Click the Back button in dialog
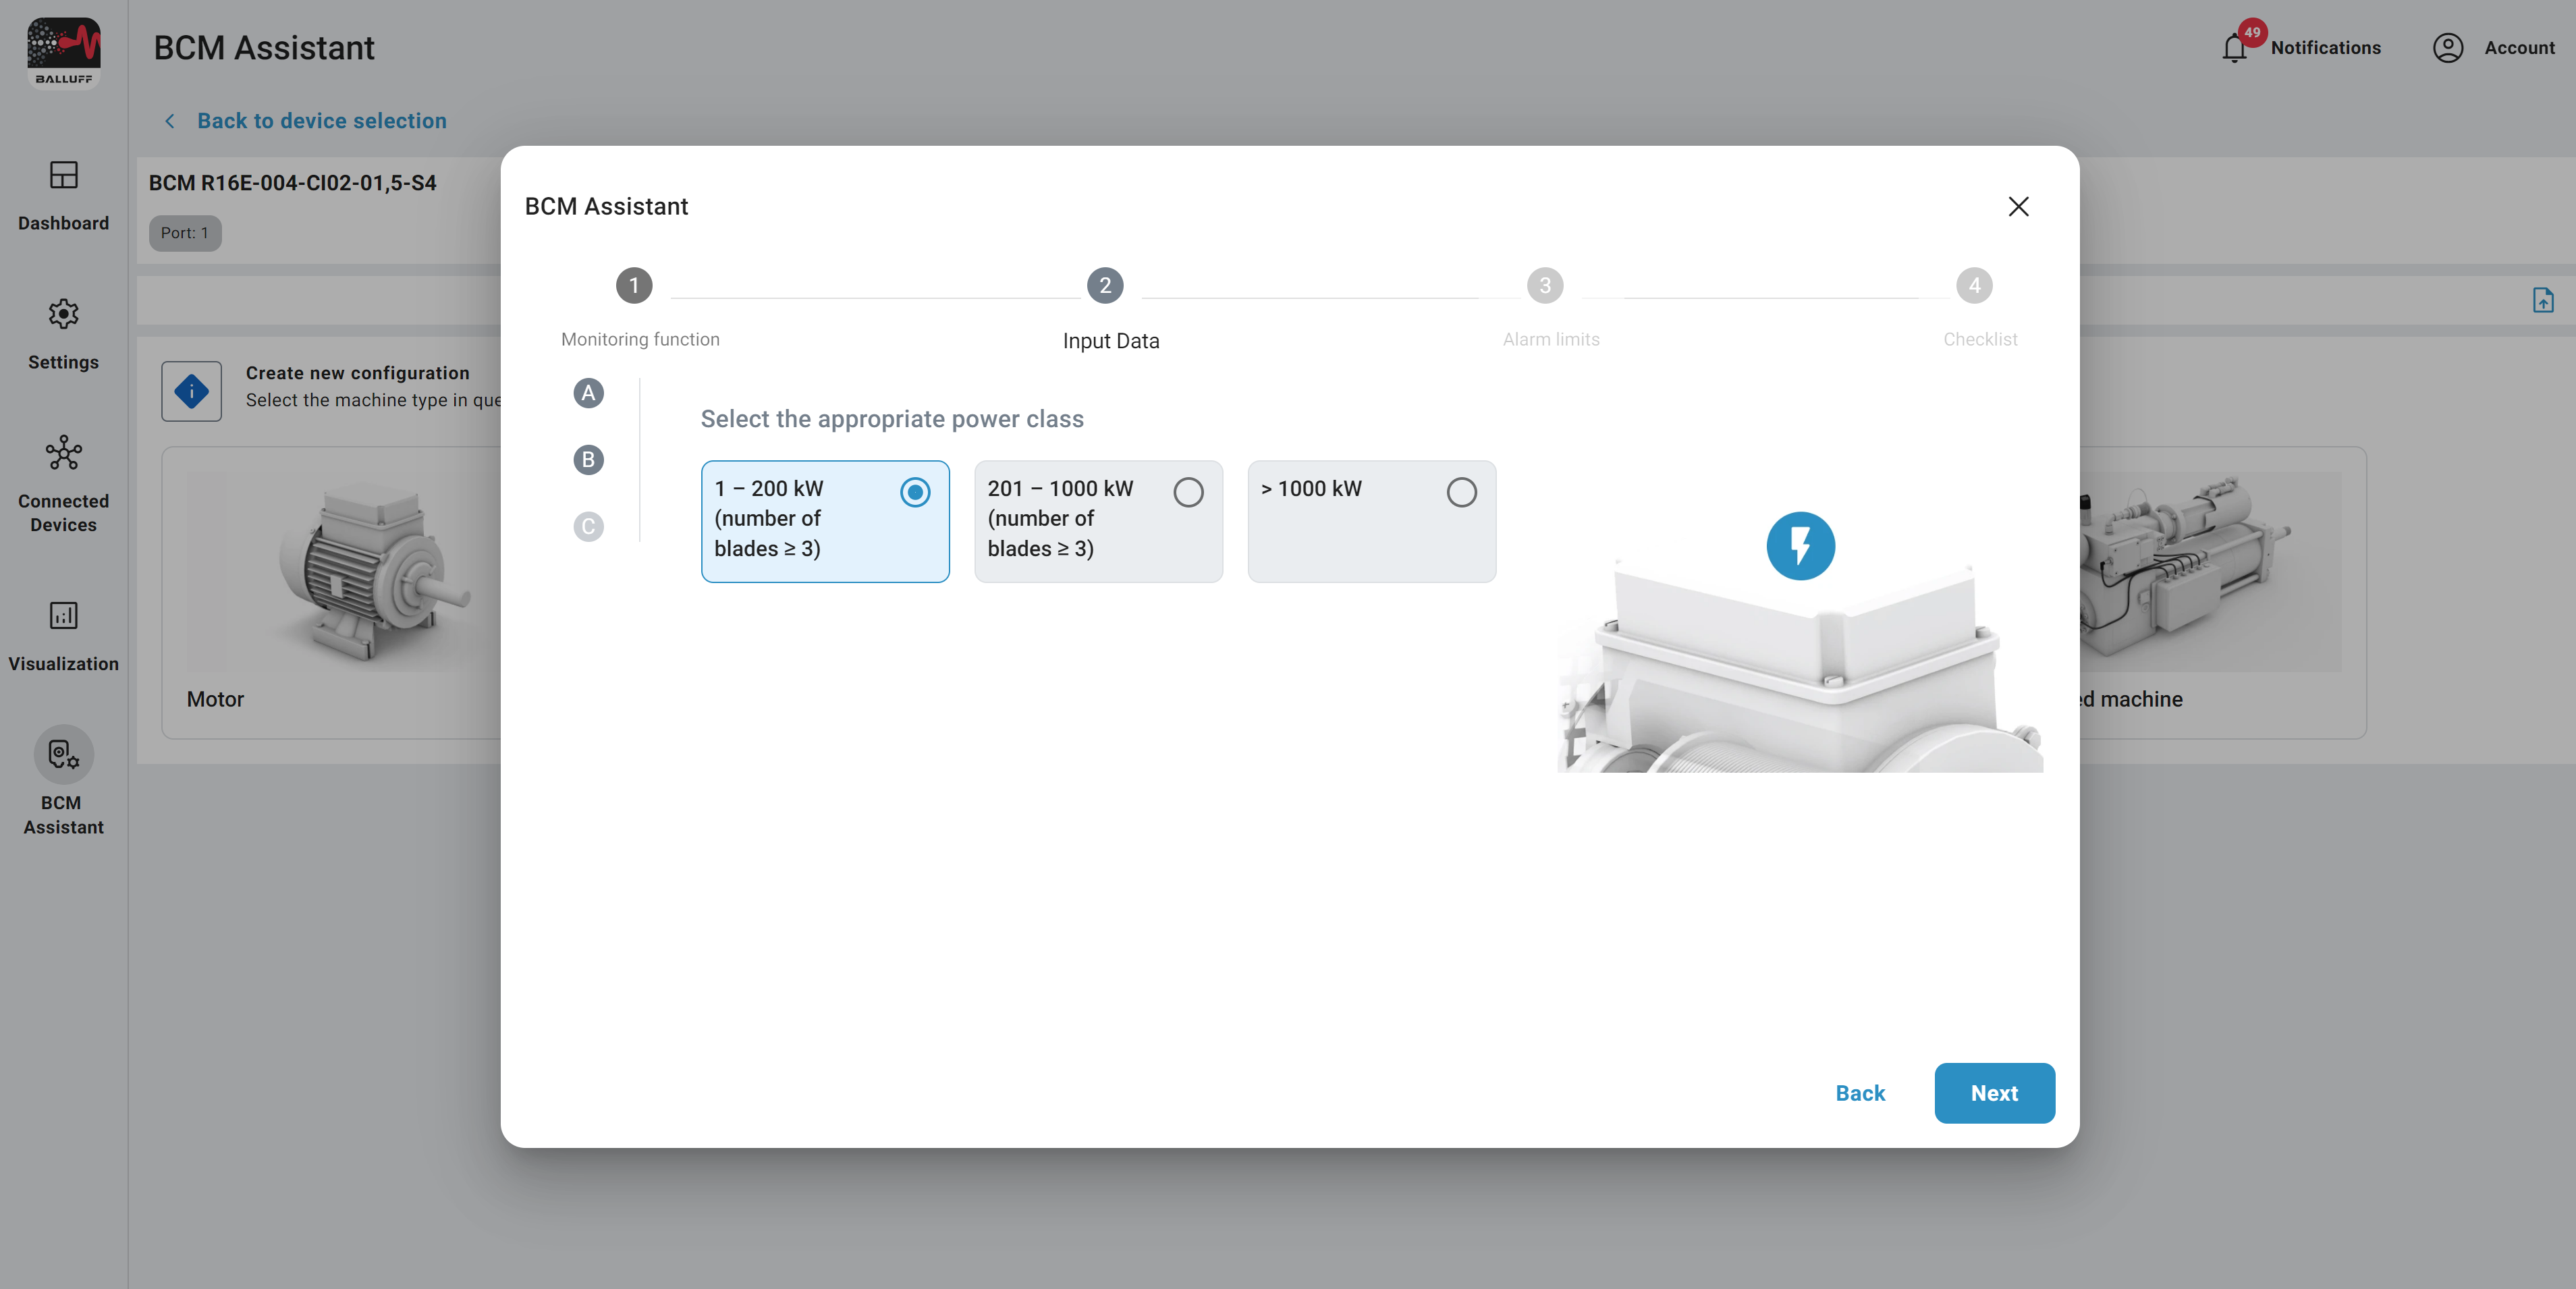Screen dimensions: 2576x1289 [x=1859, y=1093]
